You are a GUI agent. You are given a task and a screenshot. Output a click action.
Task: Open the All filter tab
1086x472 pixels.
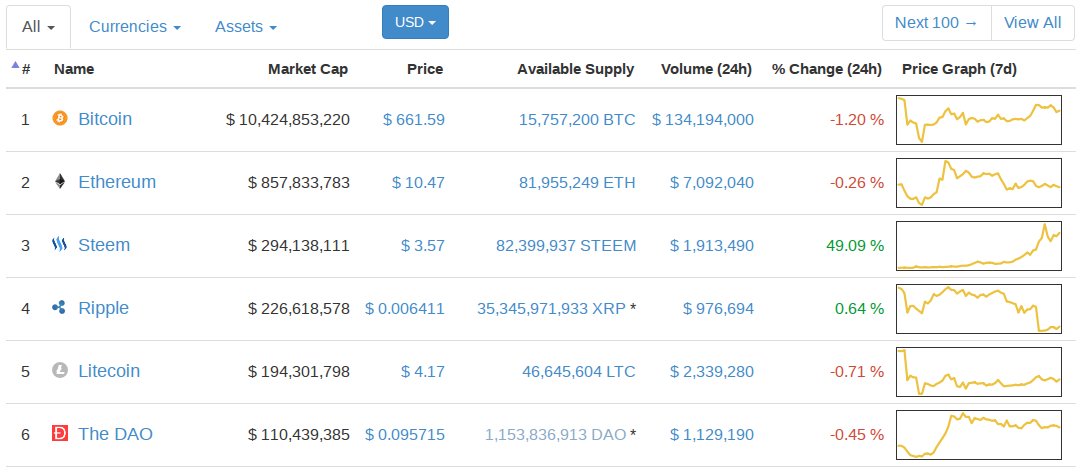pos(38,27)
